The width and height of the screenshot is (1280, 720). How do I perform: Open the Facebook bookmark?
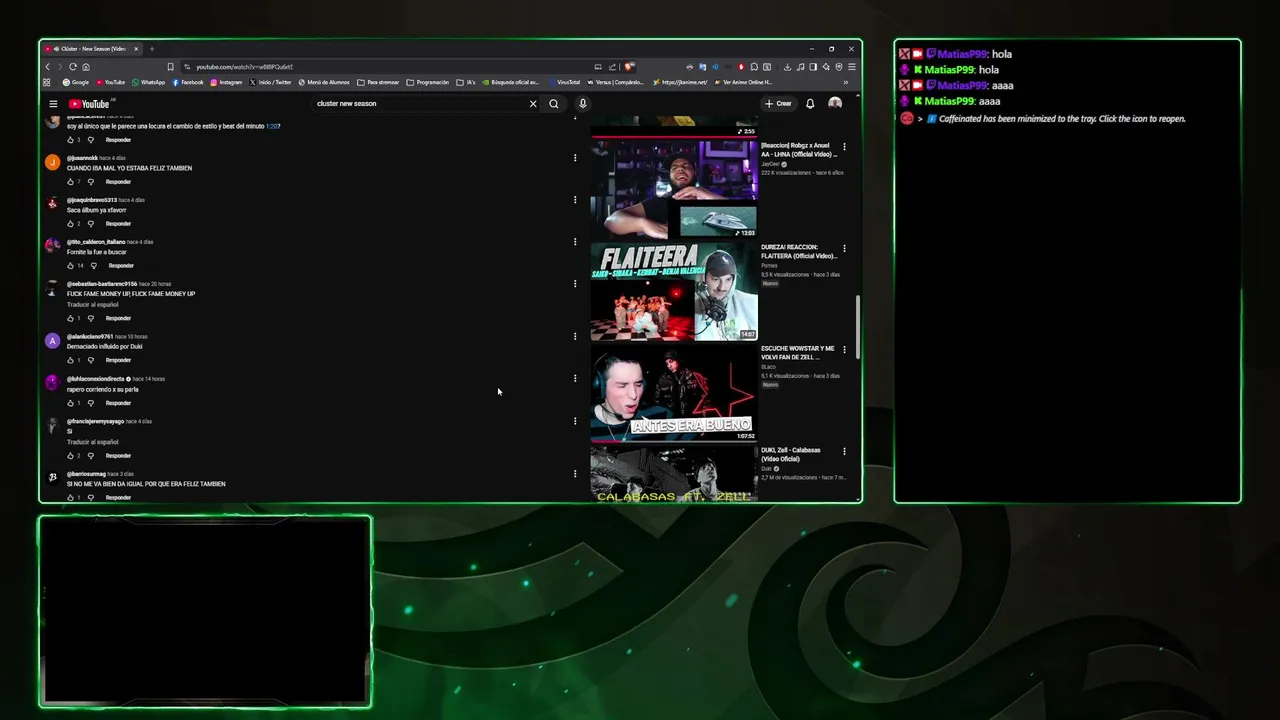click(188, 83)
